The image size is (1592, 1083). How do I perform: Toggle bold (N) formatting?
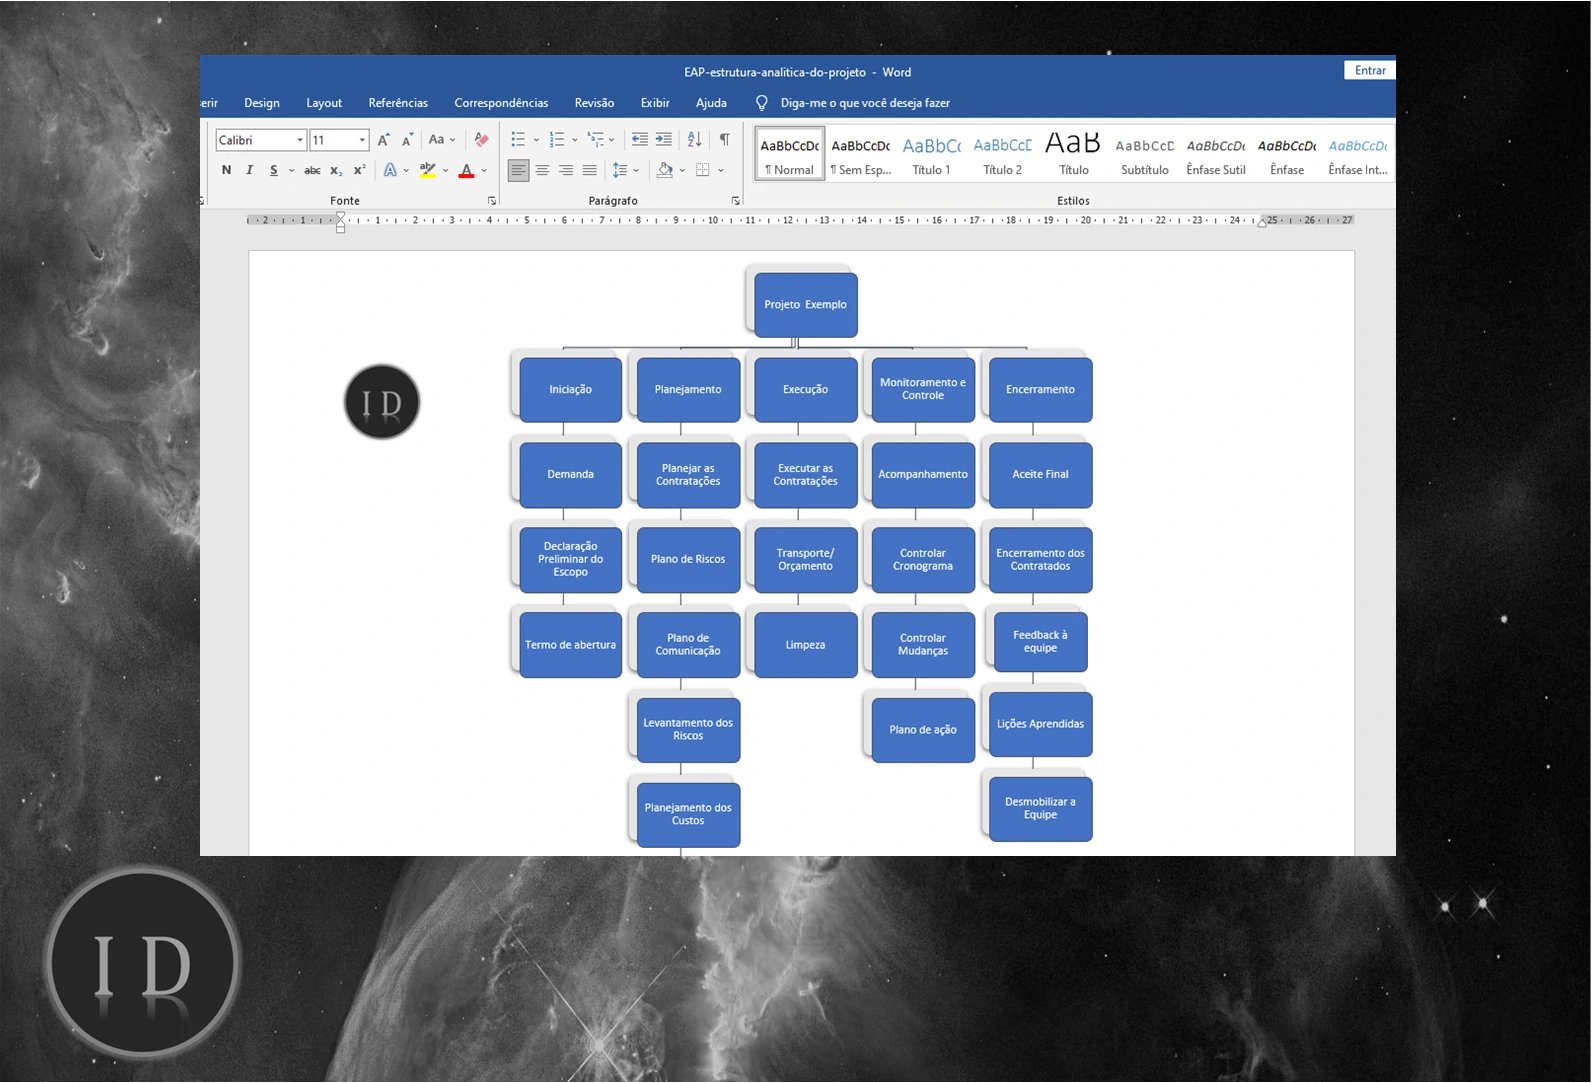pos(226,170)
